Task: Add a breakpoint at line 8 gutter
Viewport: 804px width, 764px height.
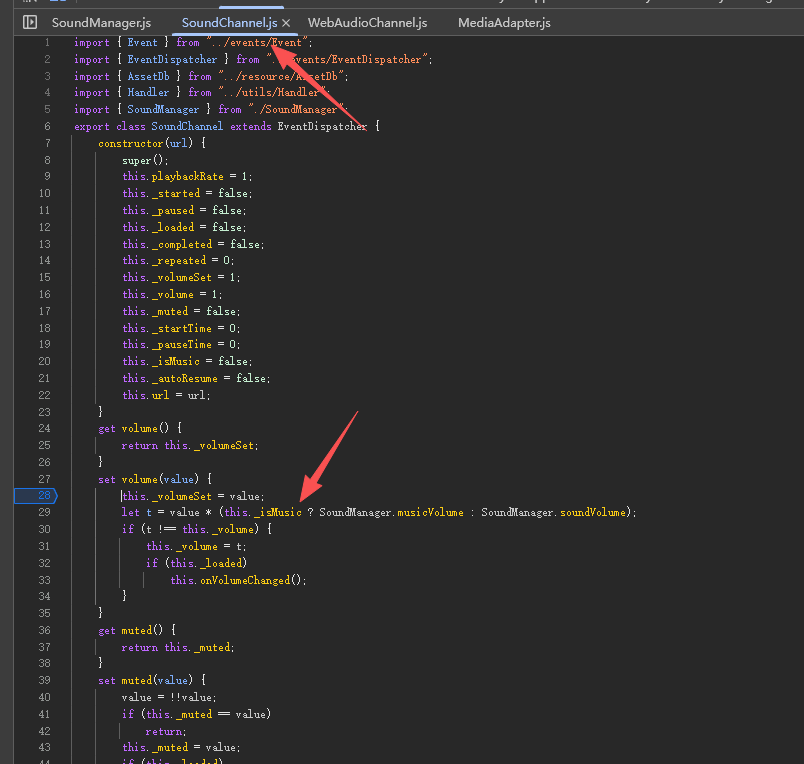Action: tap(46, 160)
